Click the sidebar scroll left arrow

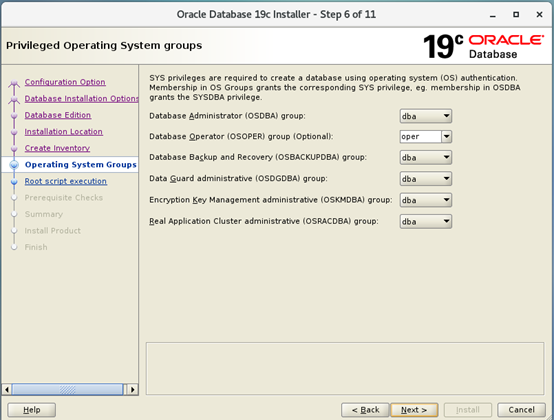7,390
